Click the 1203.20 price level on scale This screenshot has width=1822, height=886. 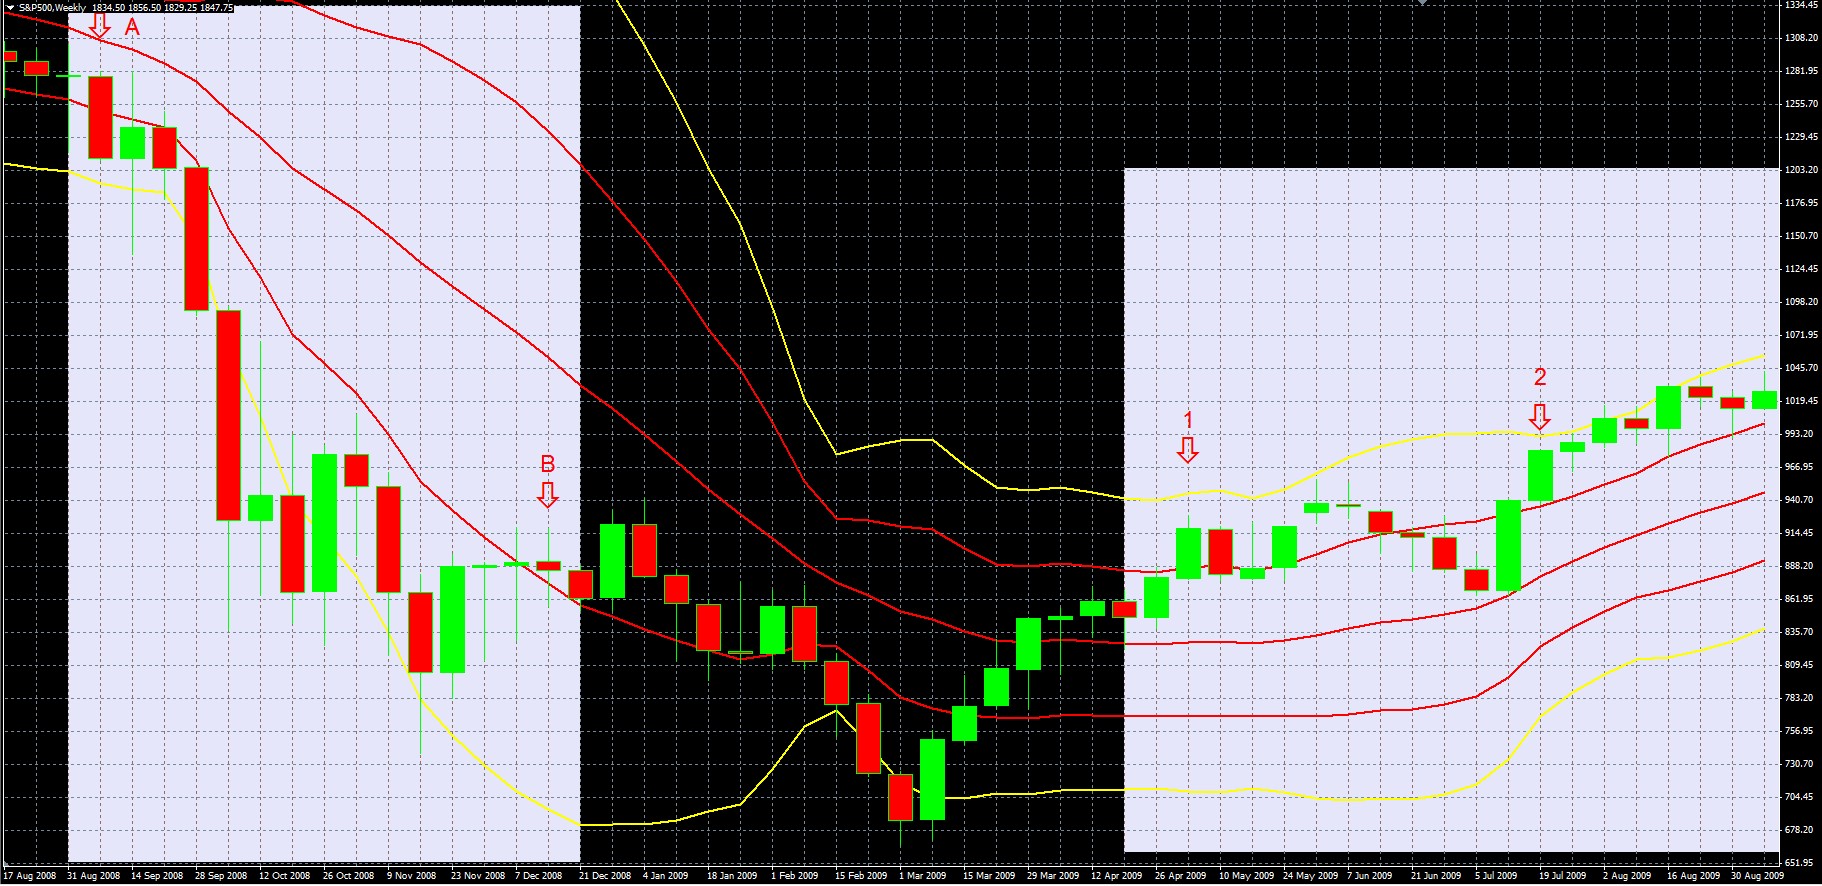tap(1801, 170)
